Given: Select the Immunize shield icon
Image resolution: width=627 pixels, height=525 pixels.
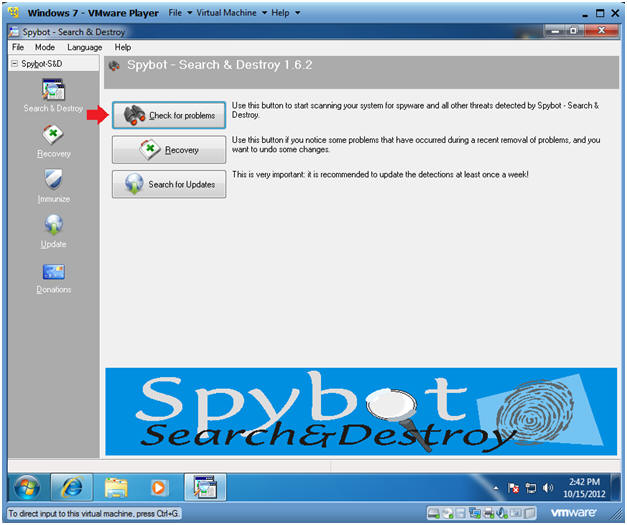Looking at the screenshot, I should click(x=53, y=179).
